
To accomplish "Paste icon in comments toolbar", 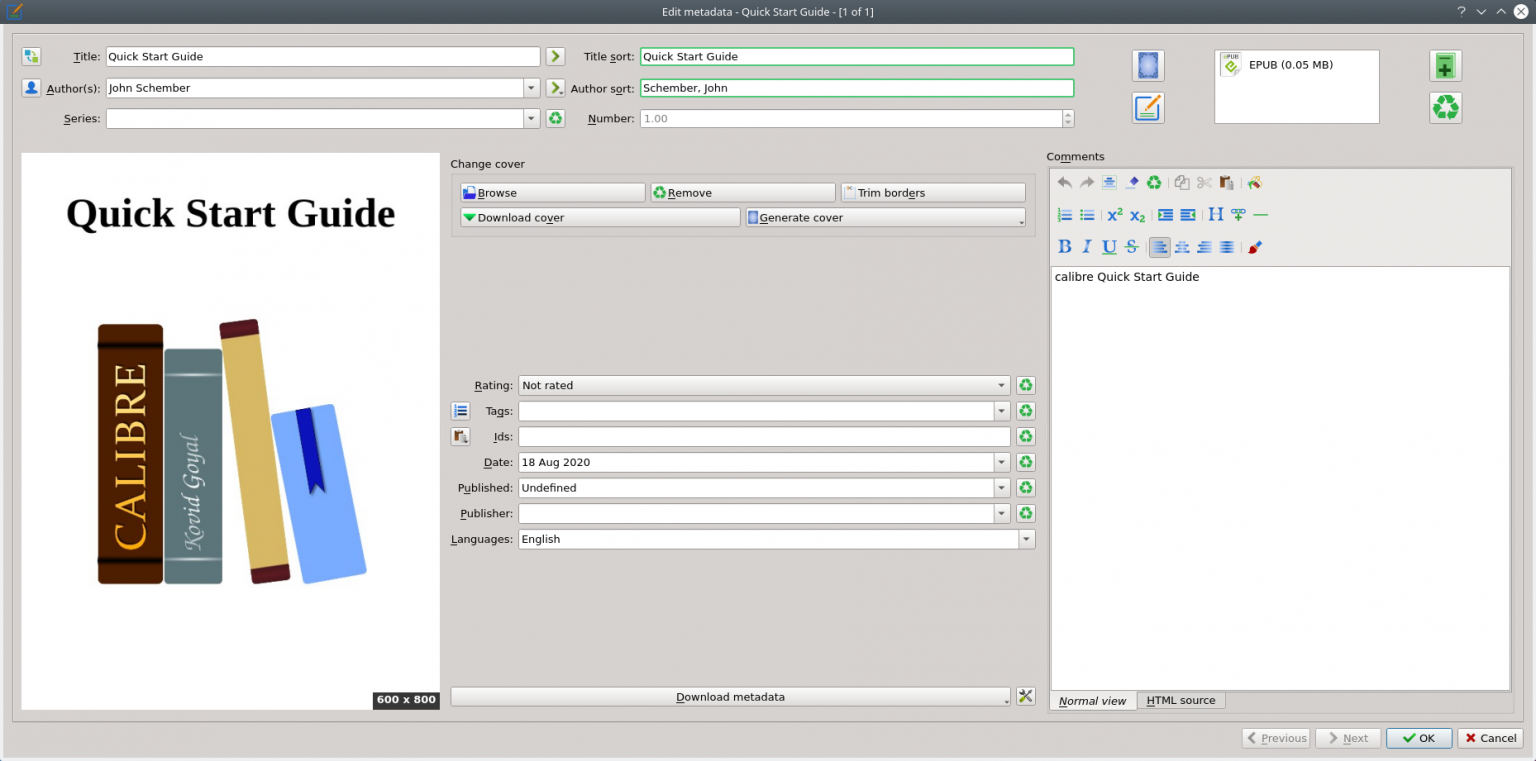I will [x=1226, y=183].
